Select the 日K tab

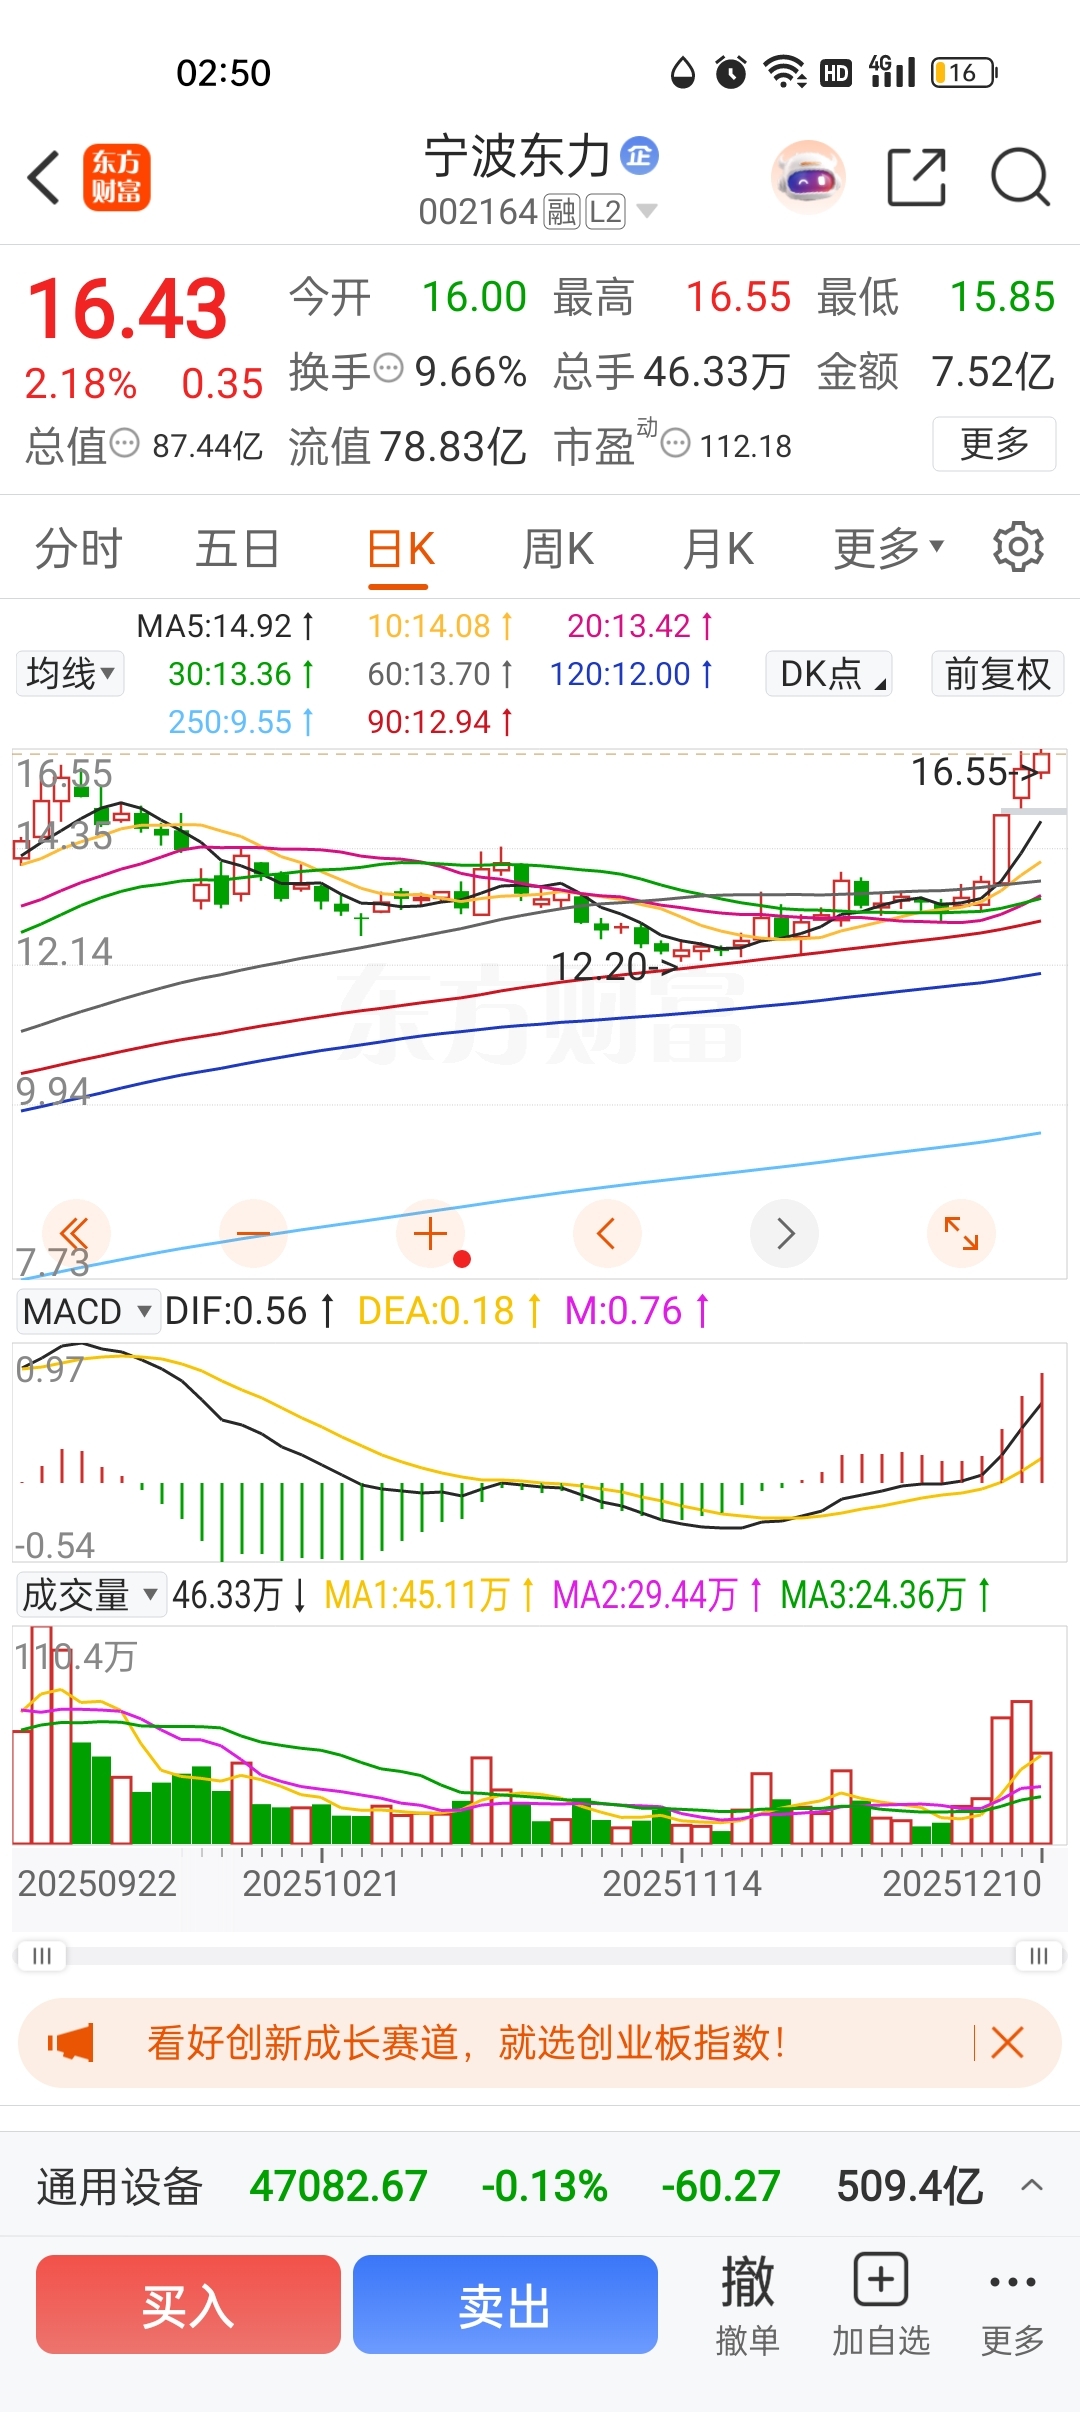[400, 549]
